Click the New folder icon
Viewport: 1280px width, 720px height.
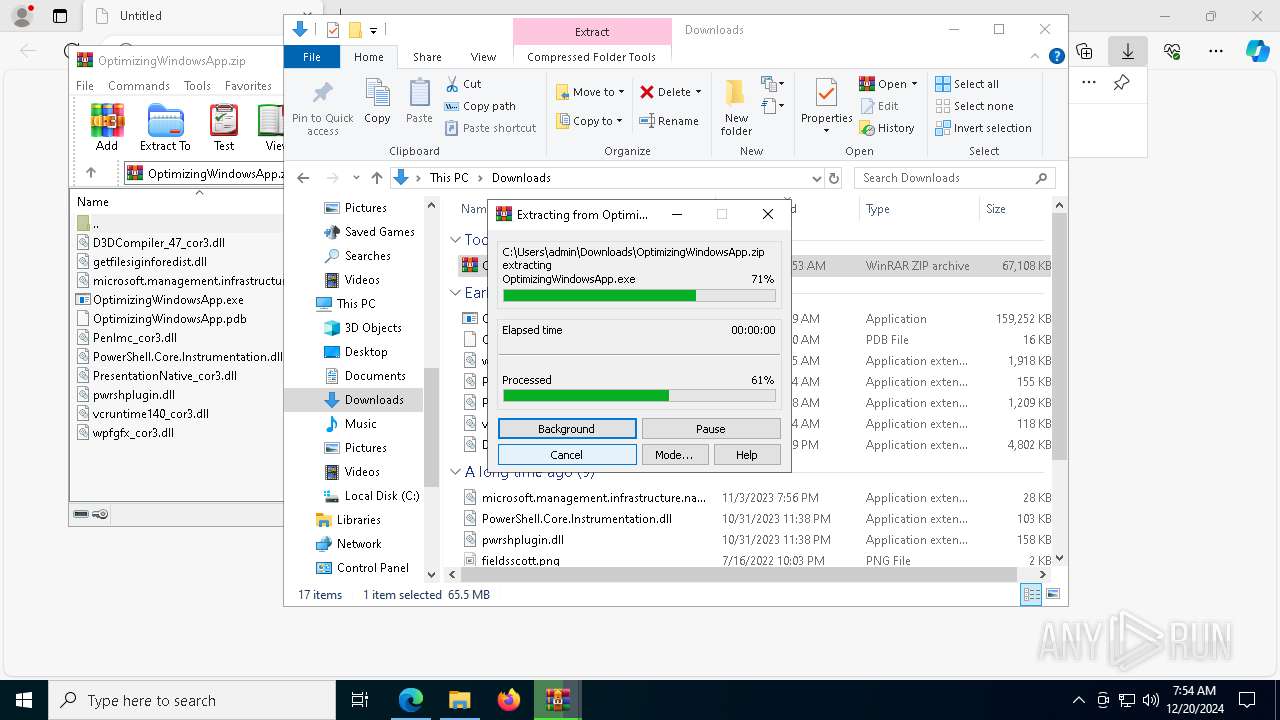click(x=736, y=107)
